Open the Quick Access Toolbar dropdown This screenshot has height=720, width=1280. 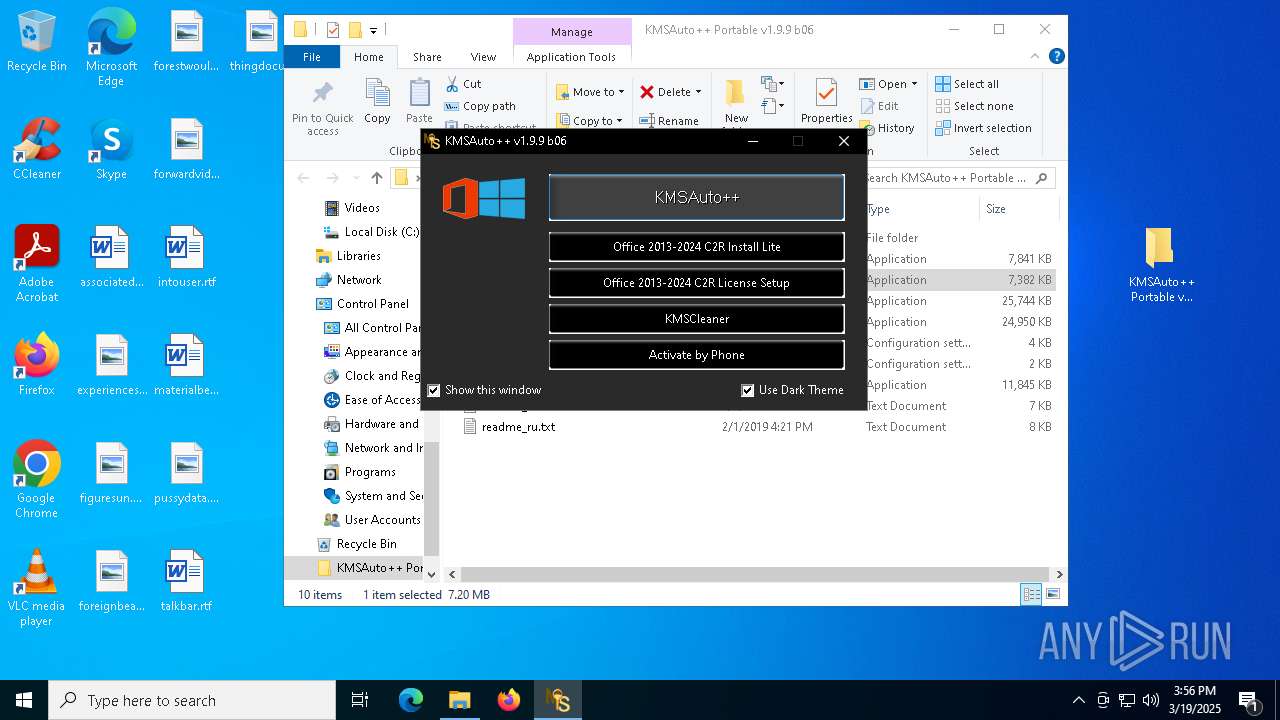tap(374, 31)
